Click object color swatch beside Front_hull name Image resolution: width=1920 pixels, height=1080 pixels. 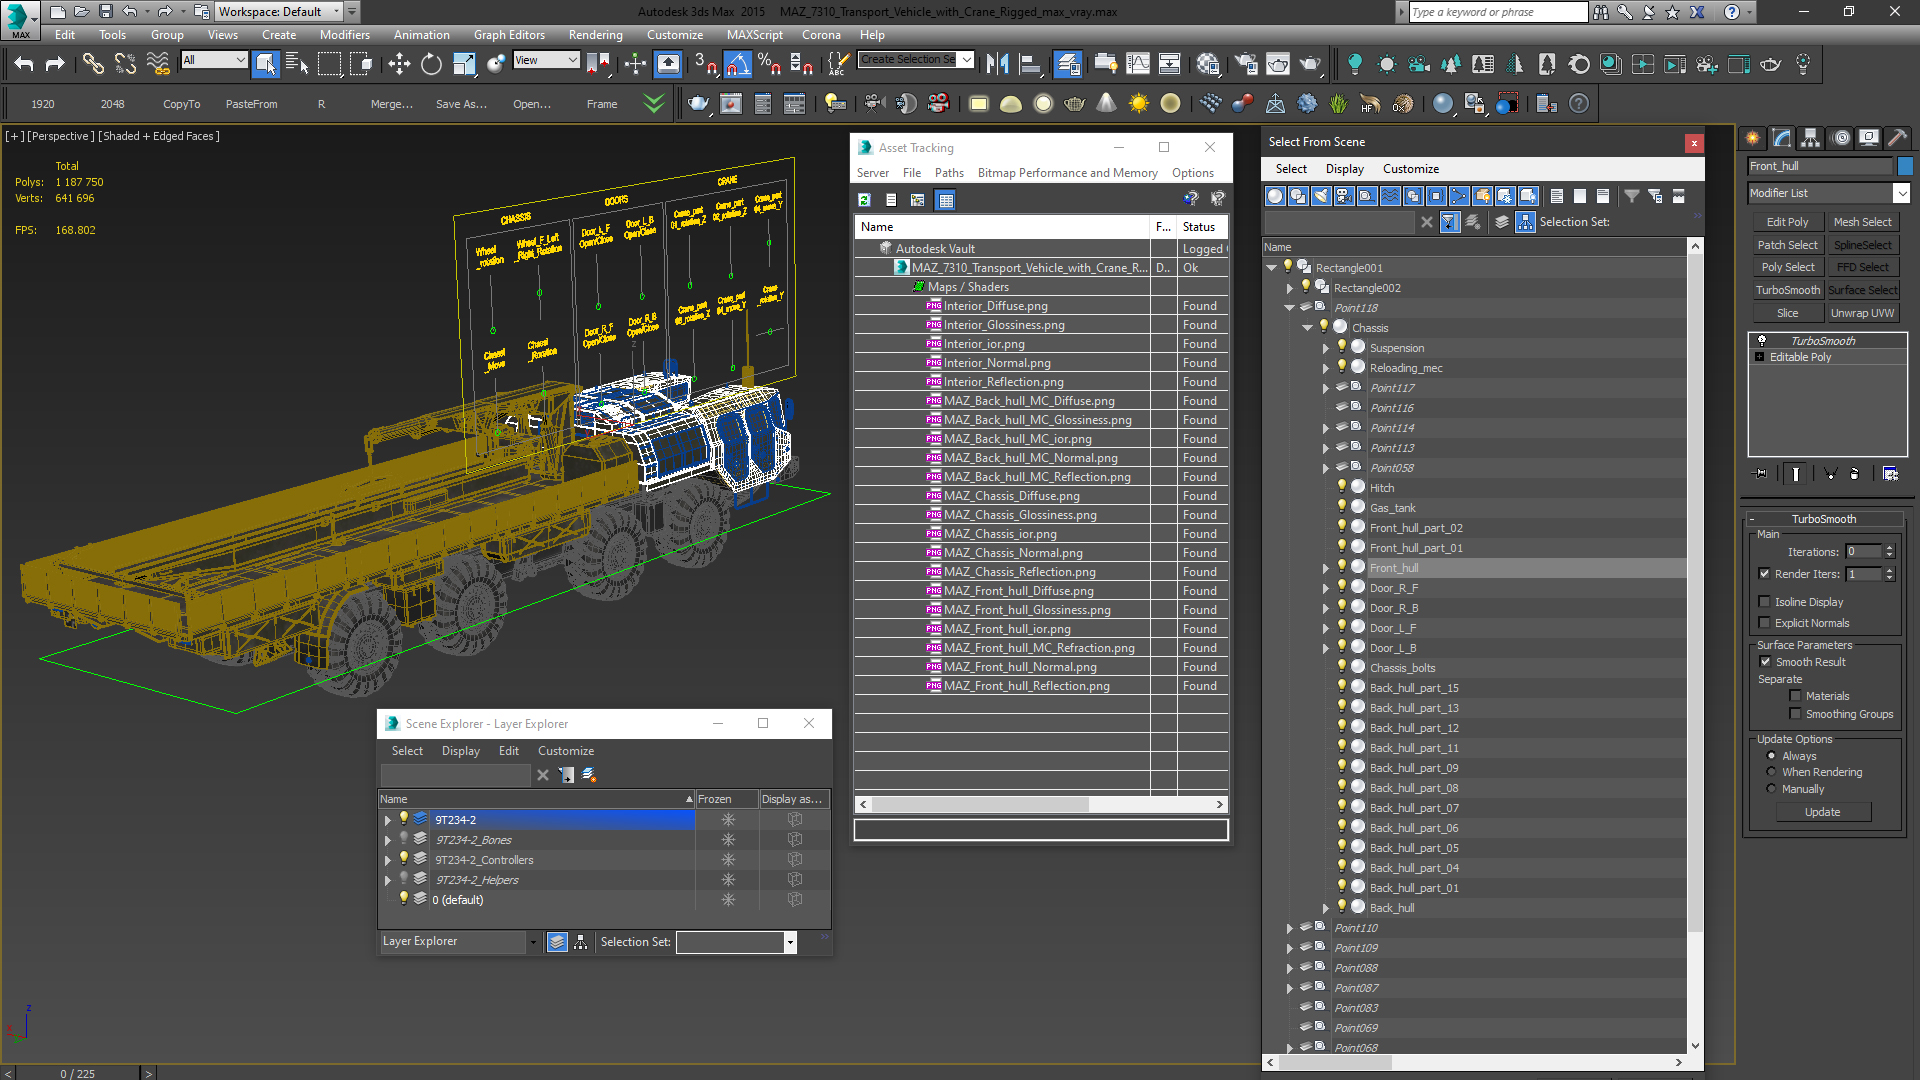[x=1905, y=166]
